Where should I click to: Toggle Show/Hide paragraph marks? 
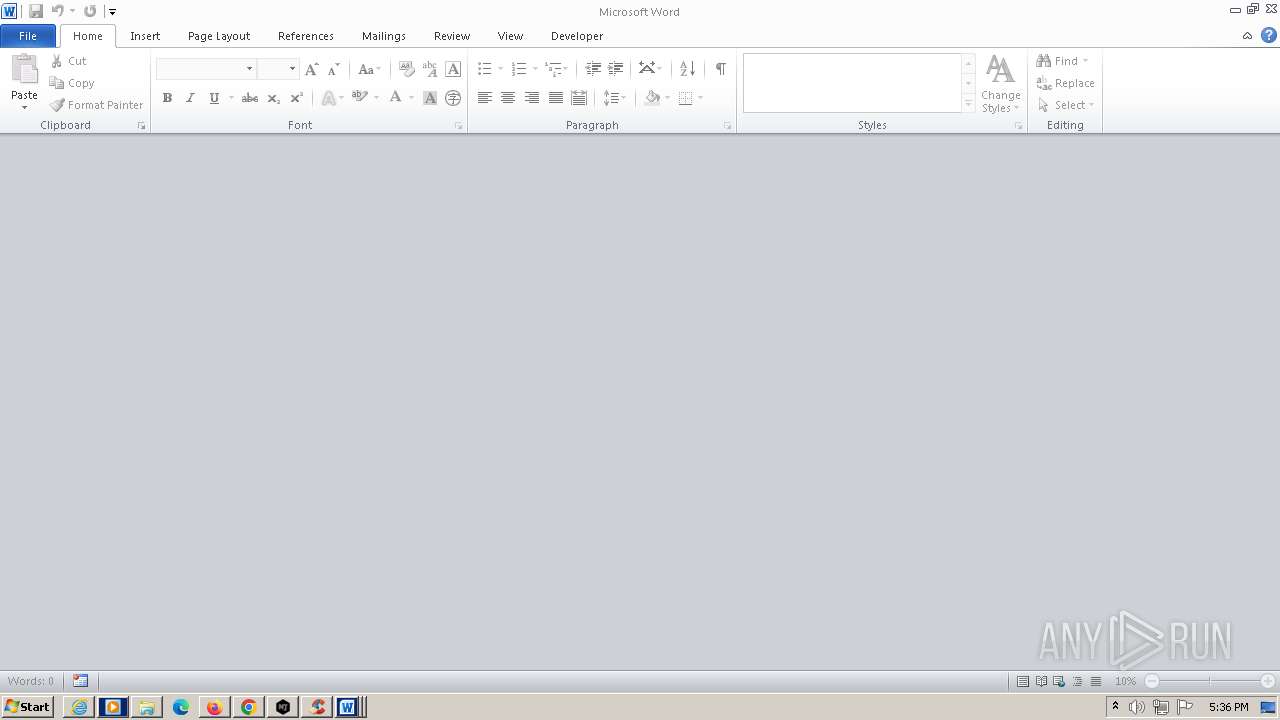[x=720, y=69]
